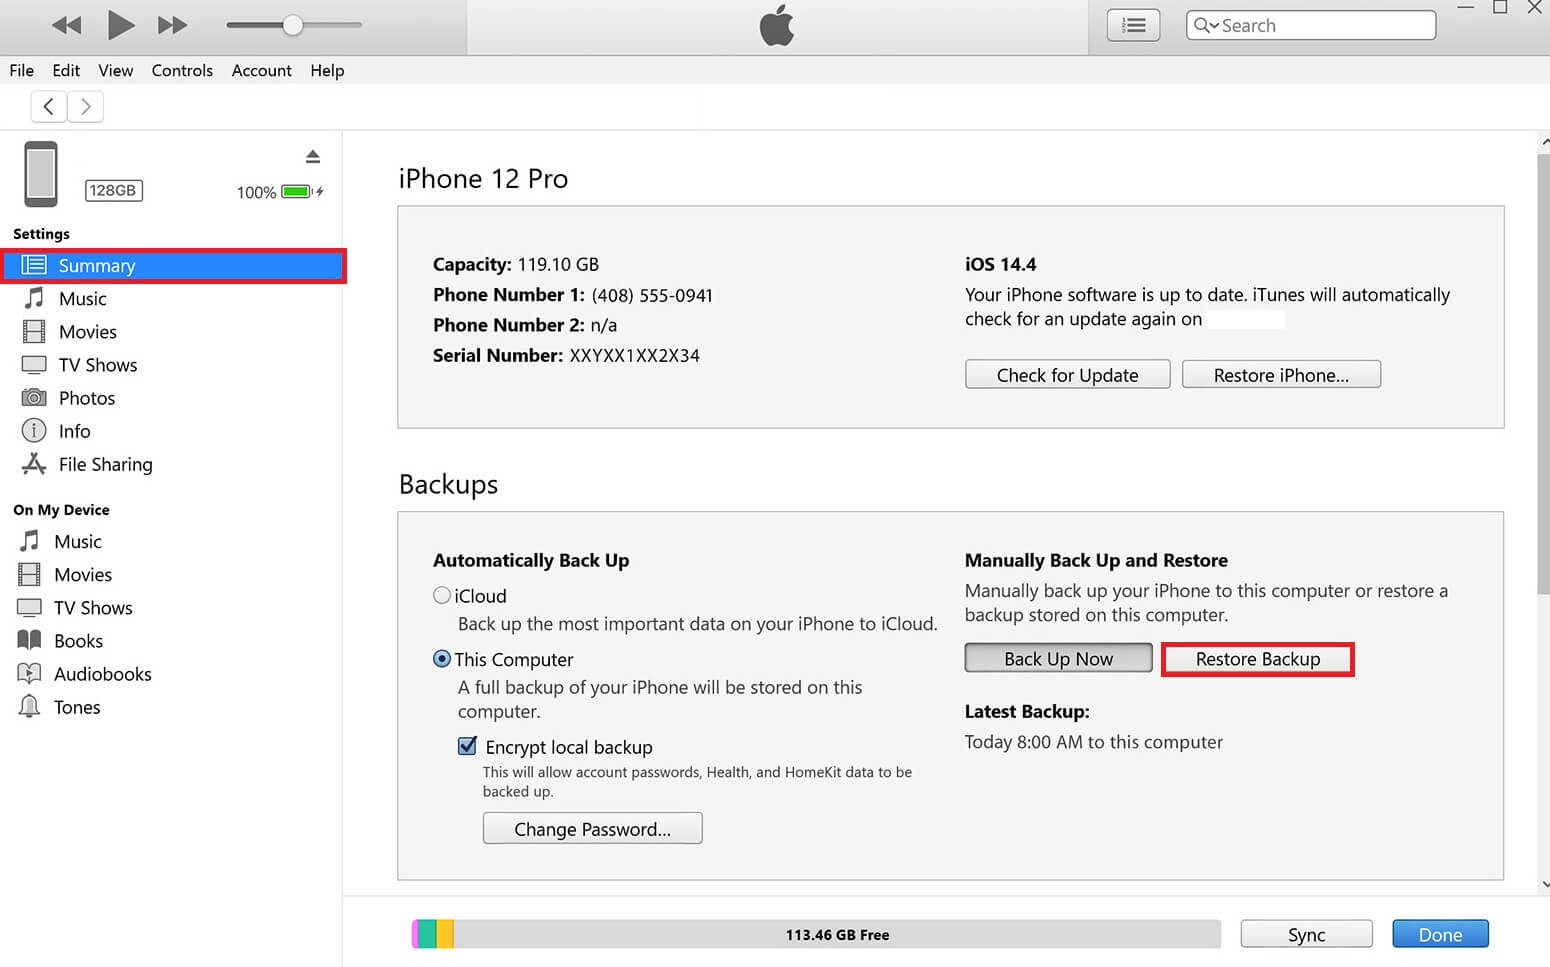Open Audiobooks under On My Device

(x=104, y=673)
